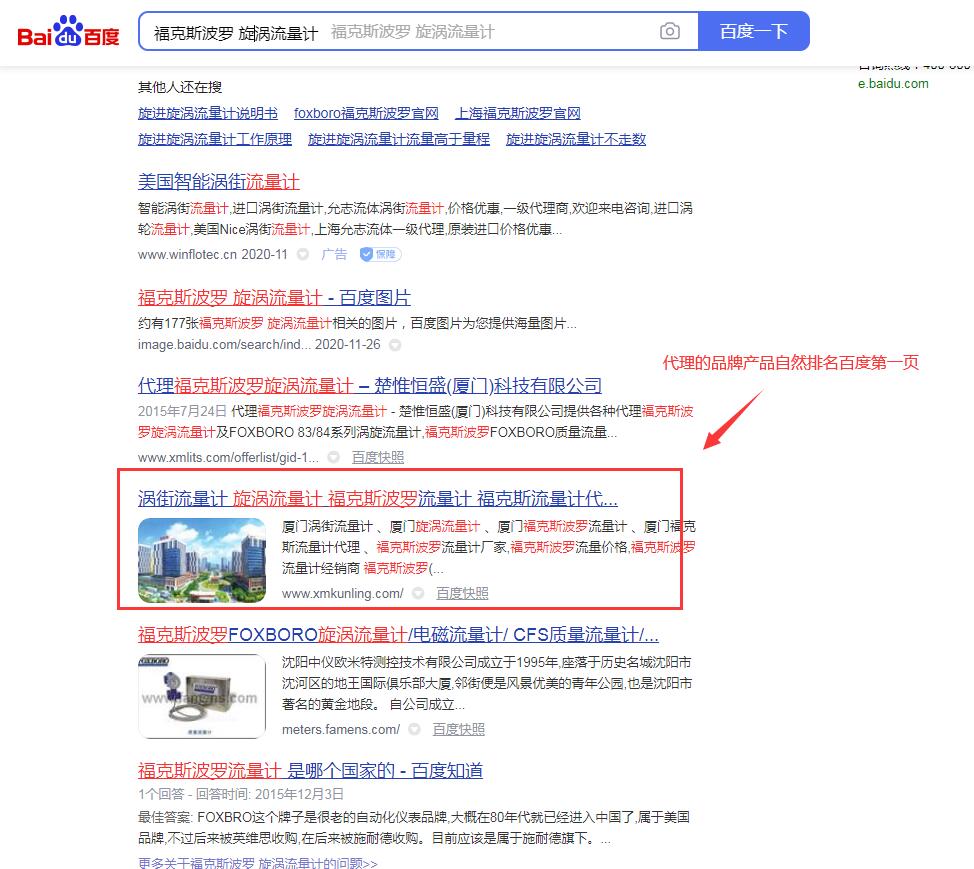Open the 上海福克斯波罗官网 related search
The image size is (974, 869).
coord(517,113)
